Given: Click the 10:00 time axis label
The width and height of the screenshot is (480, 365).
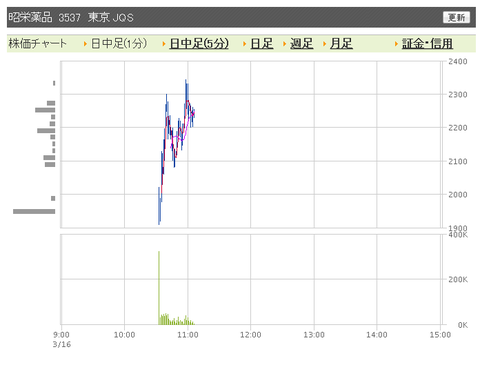Looking at the screenshot, I should tap(125, 335).
